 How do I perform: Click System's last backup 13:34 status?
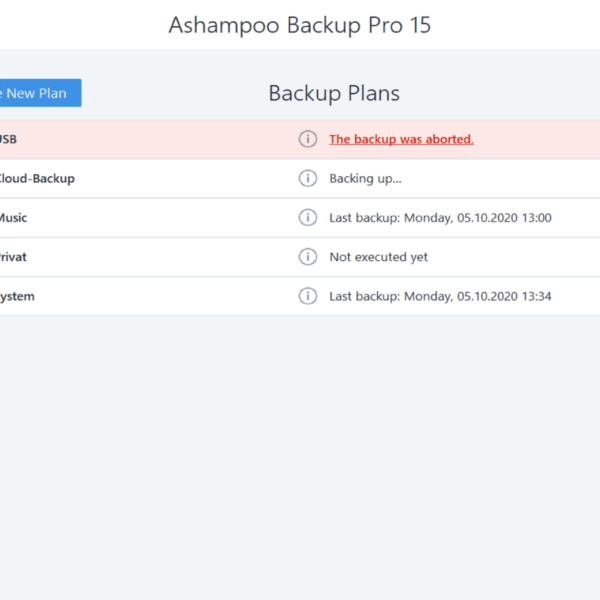tap(440, 296)
